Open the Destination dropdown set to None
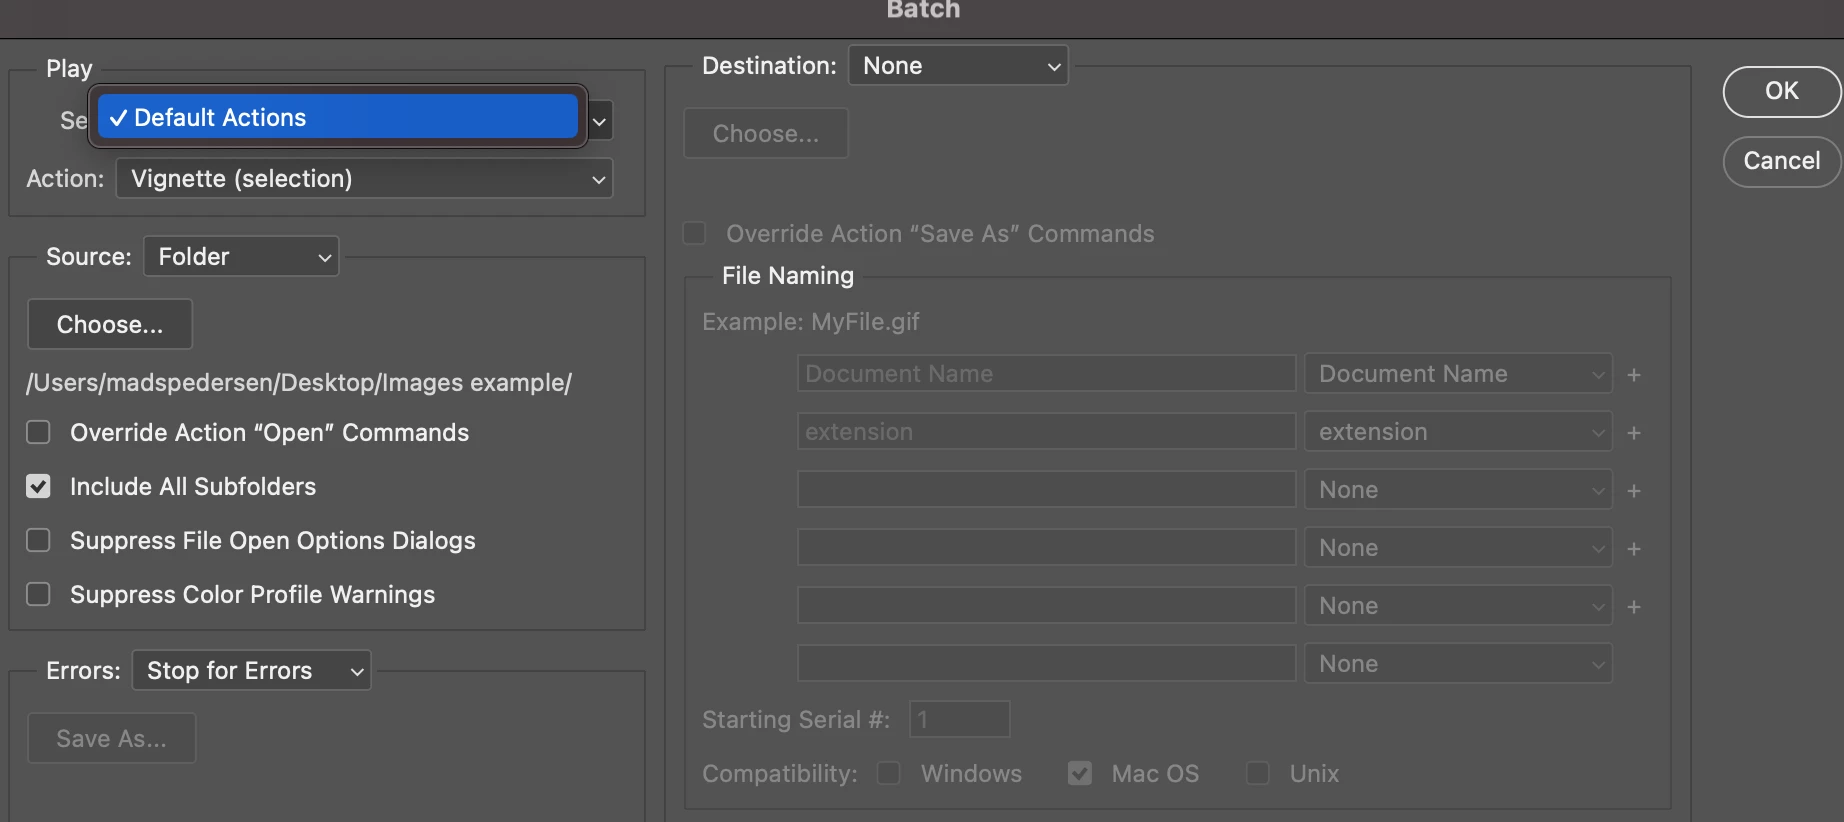1844x822 pixels. point(958,66)
